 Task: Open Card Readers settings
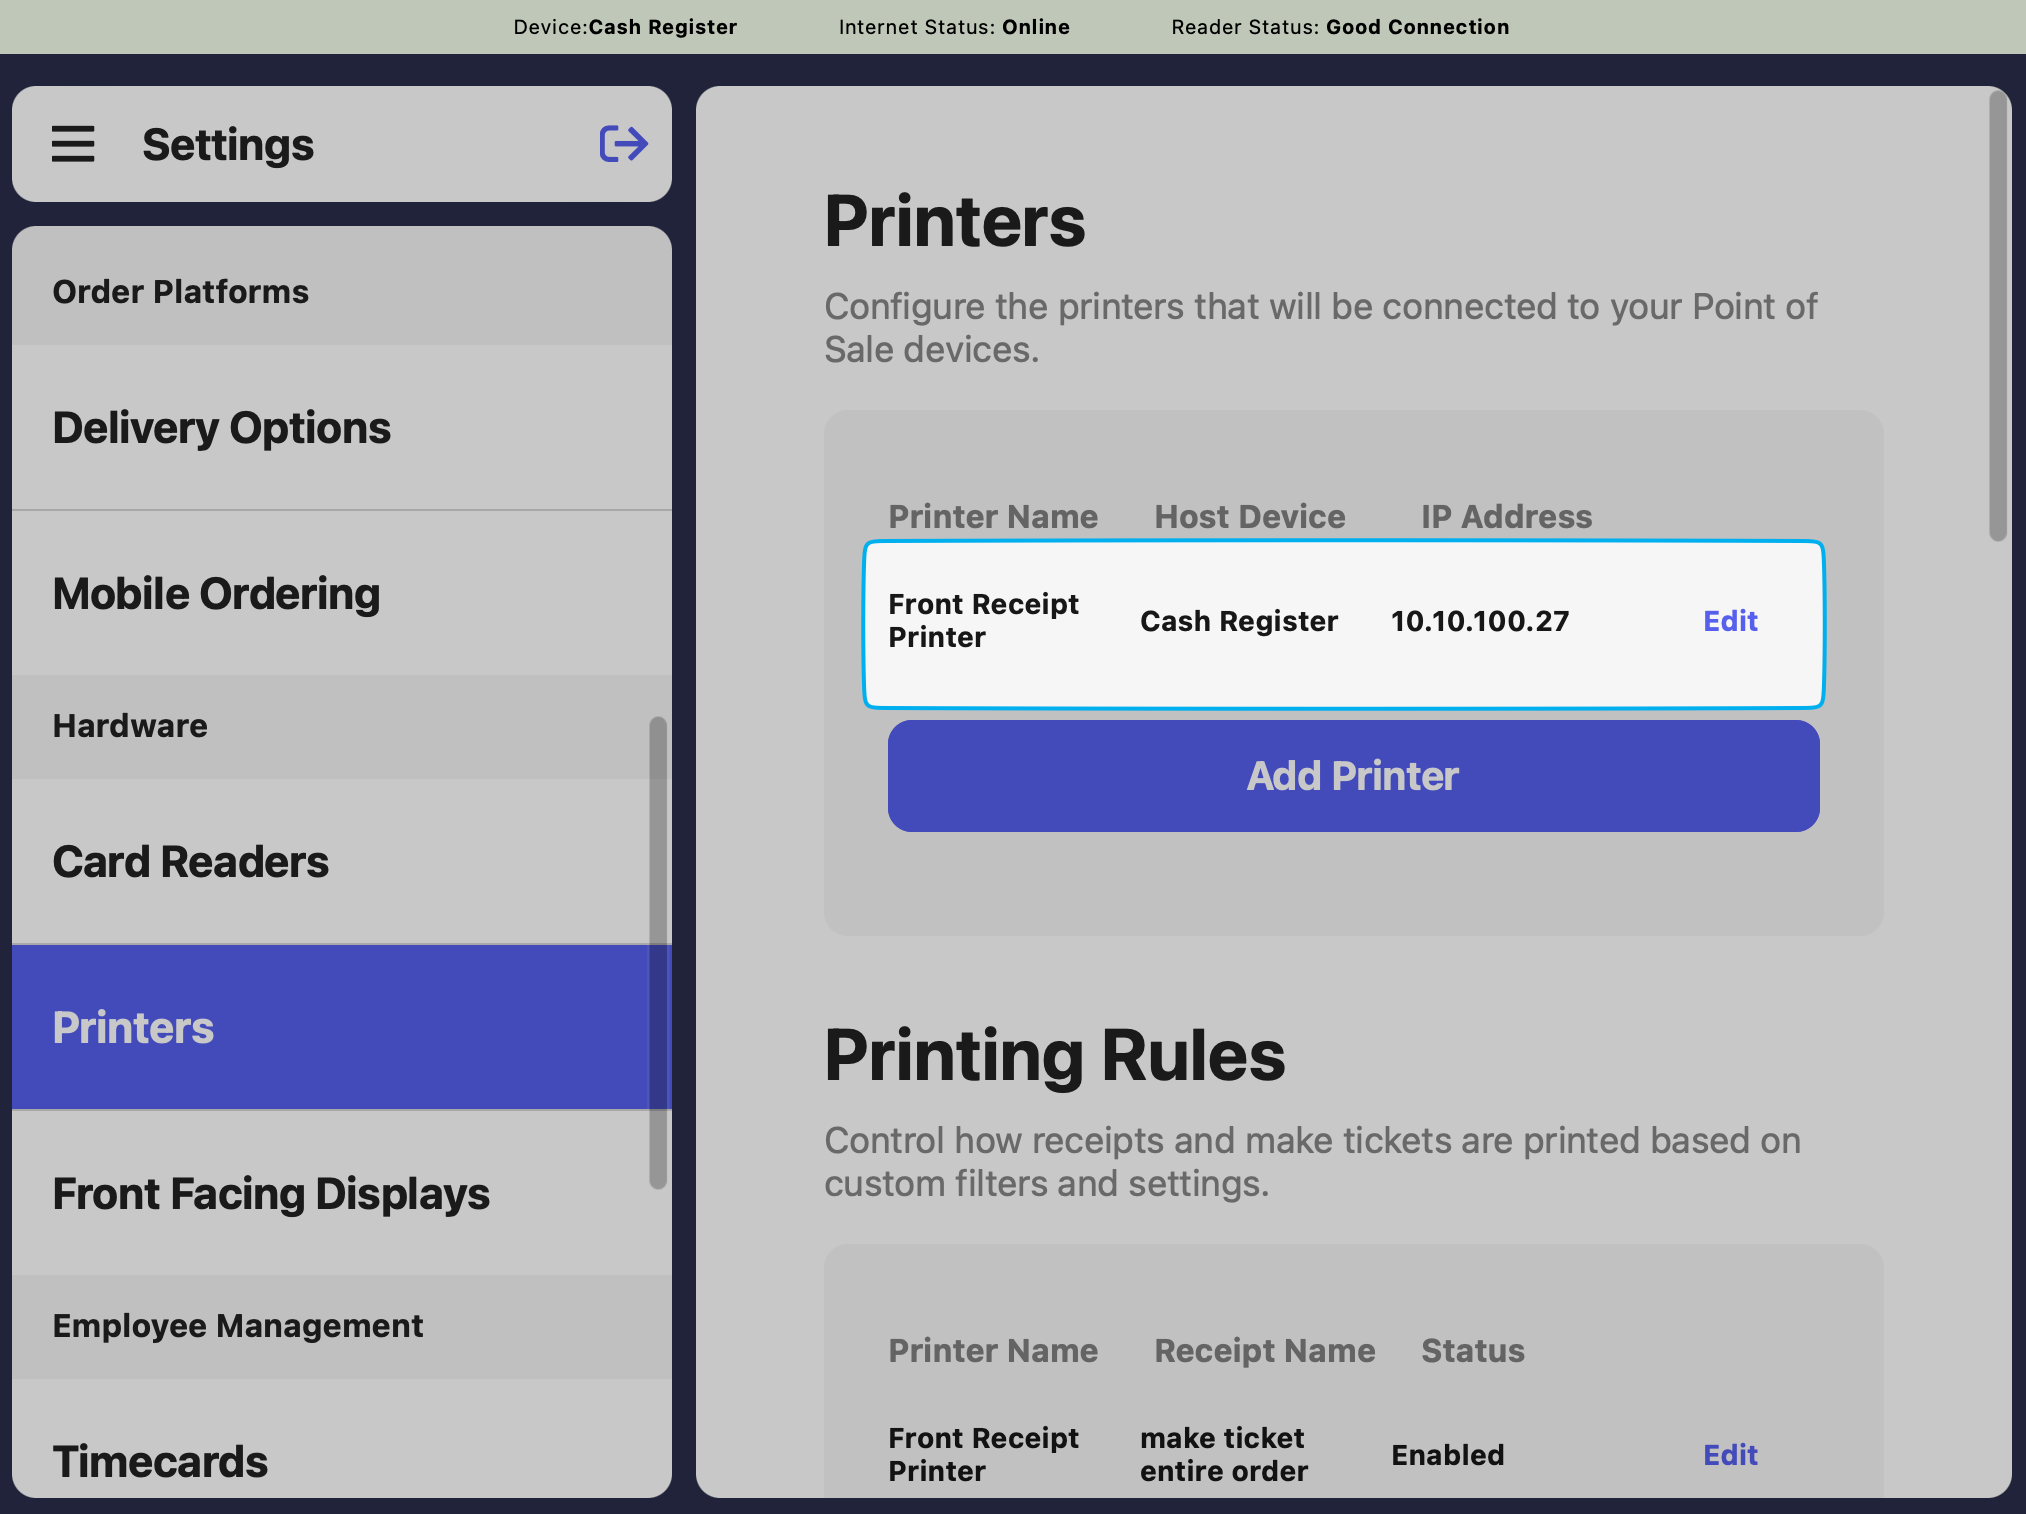(x=191, y=862)
